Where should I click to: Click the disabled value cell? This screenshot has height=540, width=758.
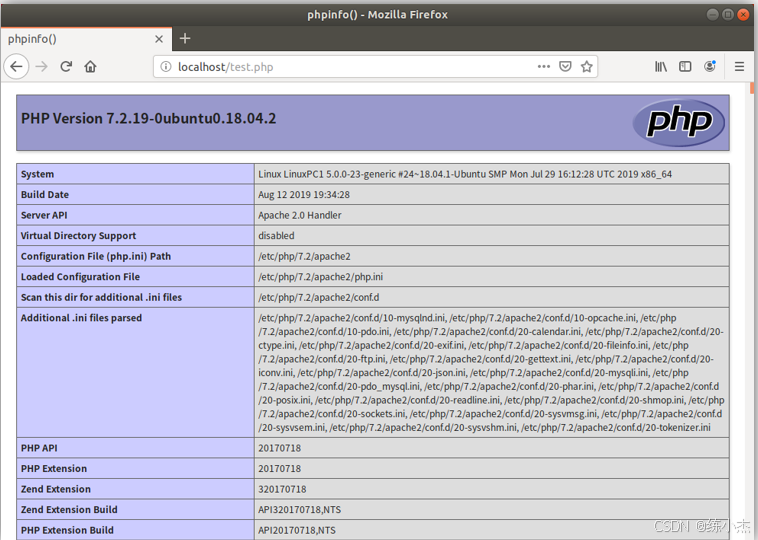point(276,235)
